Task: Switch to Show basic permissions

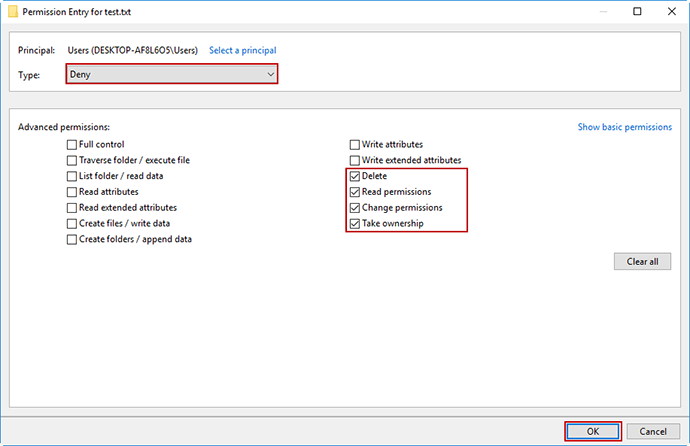Action: click(x=624, y=127)
